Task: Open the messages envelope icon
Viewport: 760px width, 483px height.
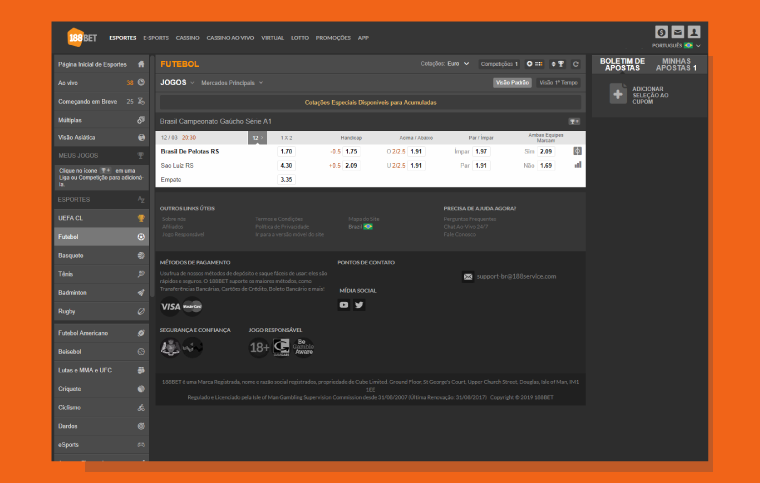Action: tap(678, 32)
